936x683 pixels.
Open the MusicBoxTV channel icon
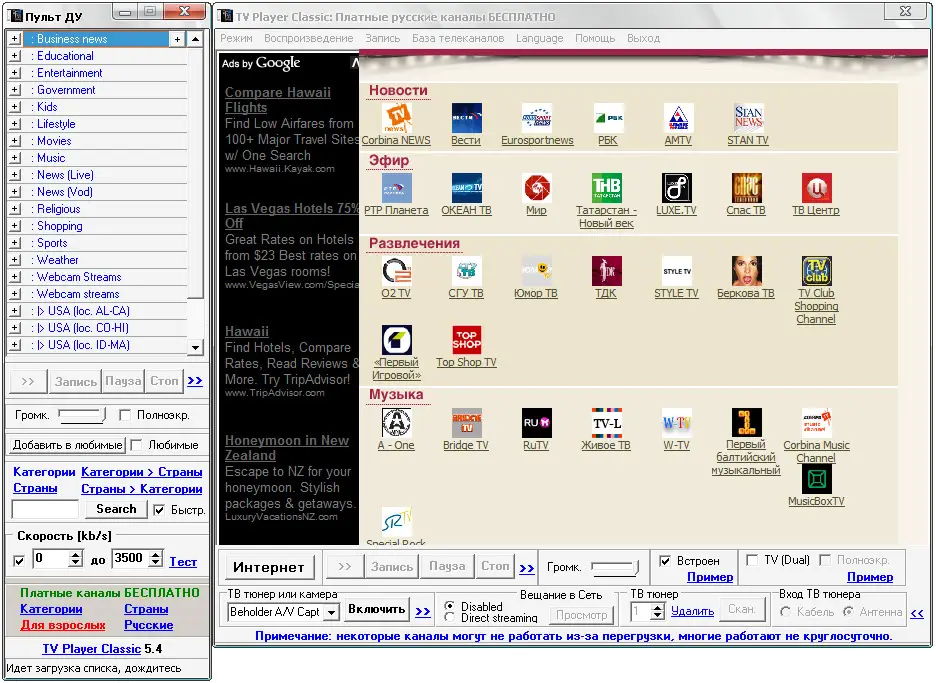click(816, 479)
